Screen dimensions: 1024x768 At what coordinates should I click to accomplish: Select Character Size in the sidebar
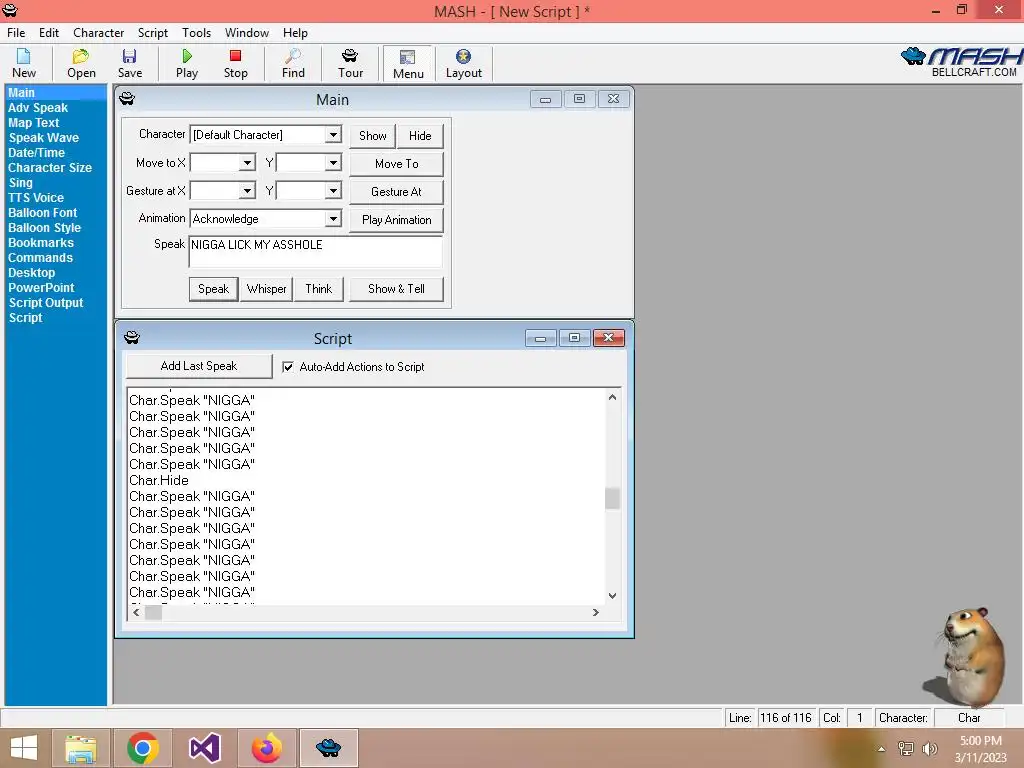[50, 168]
